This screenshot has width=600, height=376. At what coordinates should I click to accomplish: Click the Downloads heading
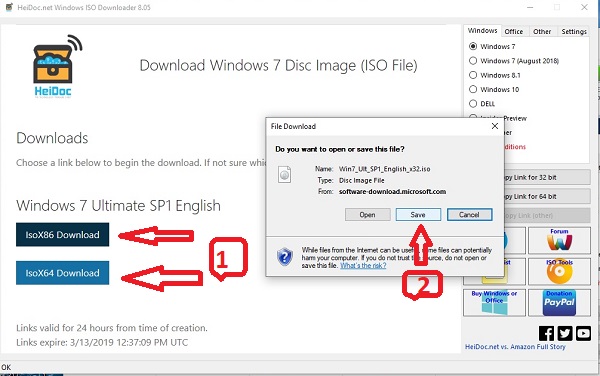[x=52, y=138]
